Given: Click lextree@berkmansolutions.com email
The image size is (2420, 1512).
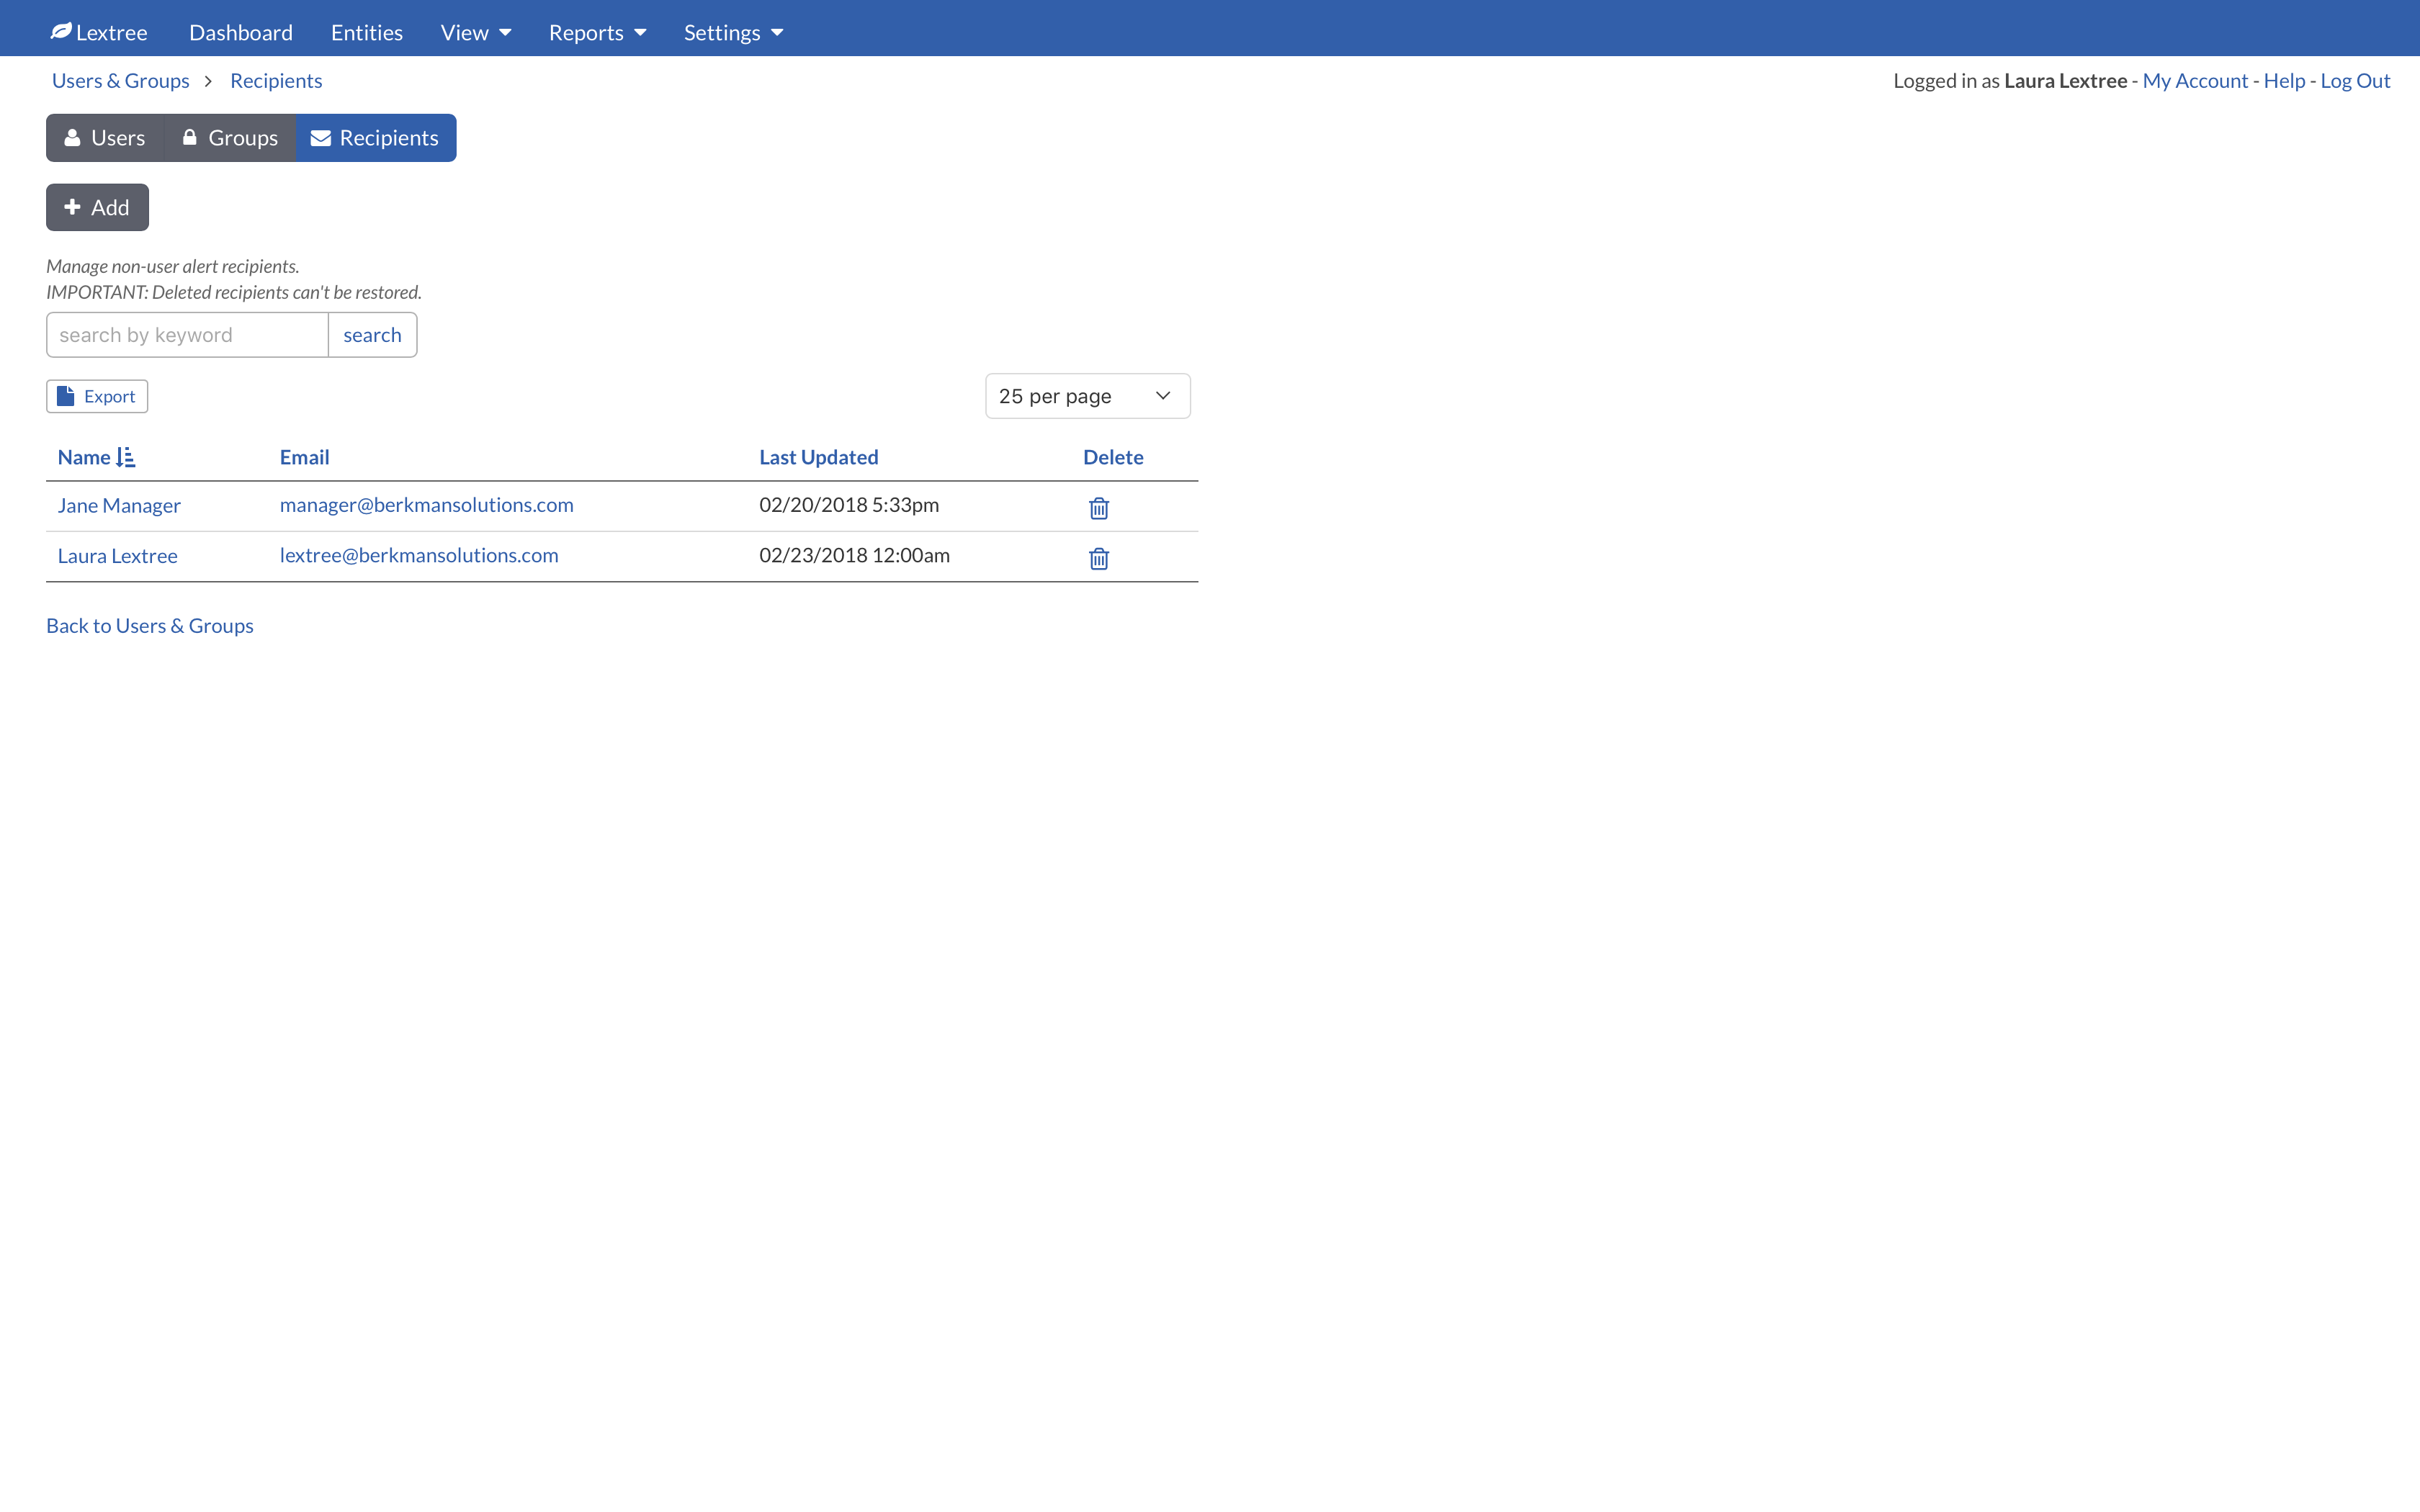Looking at the screenshot, I should 419,555.
